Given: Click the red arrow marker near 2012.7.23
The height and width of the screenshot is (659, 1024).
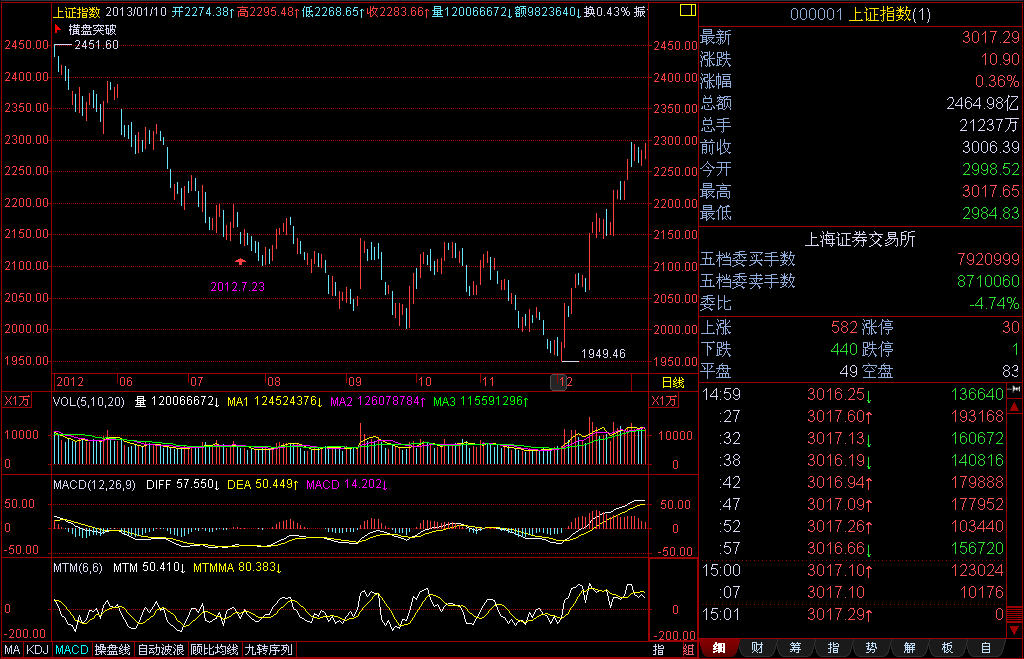Looking at the screenshot, I should pos(240,261).
